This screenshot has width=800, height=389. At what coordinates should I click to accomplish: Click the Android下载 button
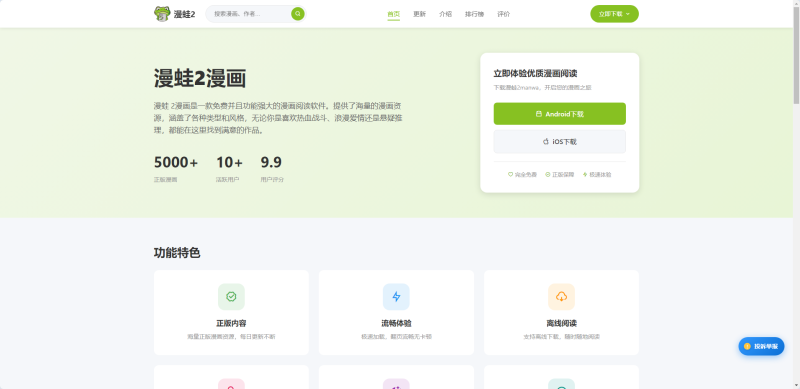(560, 114)
